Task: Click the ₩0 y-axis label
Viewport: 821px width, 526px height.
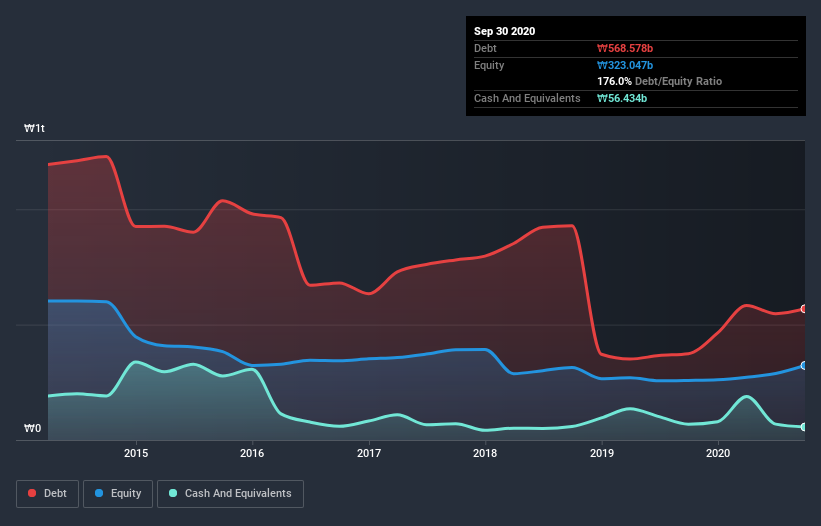Action: point(32,428)
